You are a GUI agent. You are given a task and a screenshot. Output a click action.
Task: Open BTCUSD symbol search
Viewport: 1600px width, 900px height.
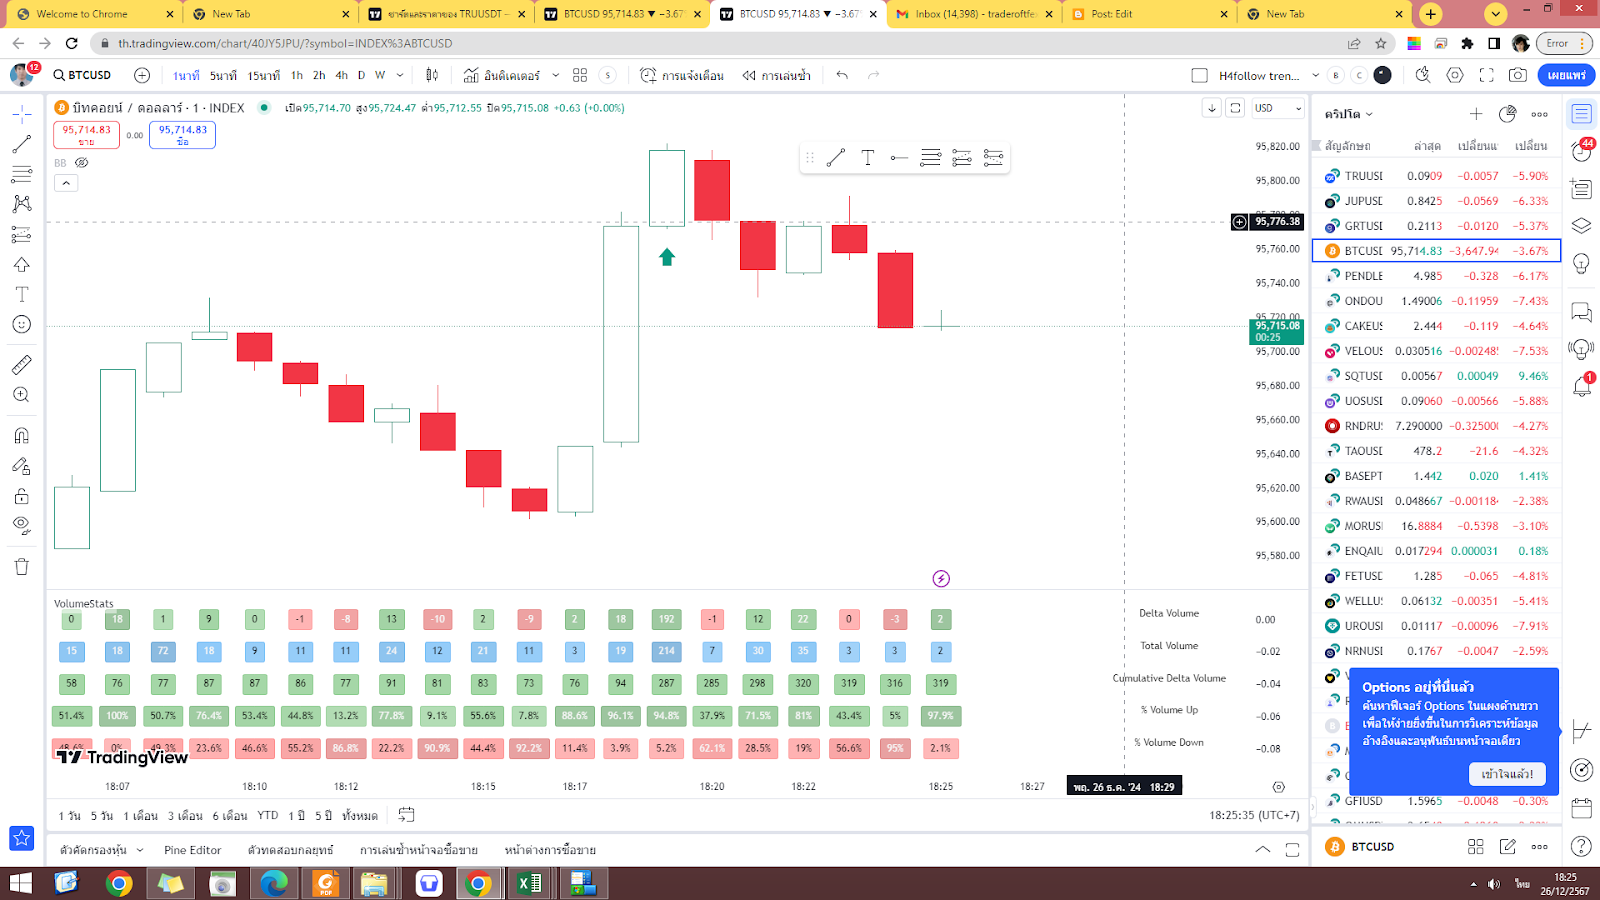tap(83, 75)
